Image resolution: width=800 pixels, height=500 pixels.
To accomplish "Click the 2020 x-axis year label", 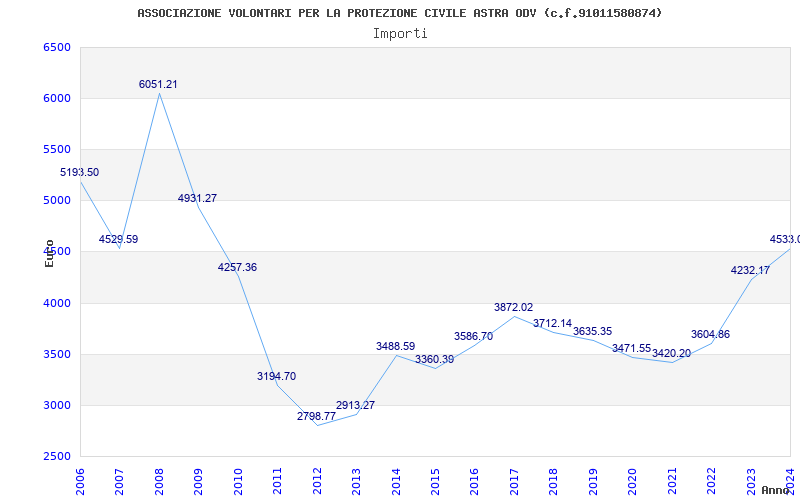I will click(x=633, y=481).
